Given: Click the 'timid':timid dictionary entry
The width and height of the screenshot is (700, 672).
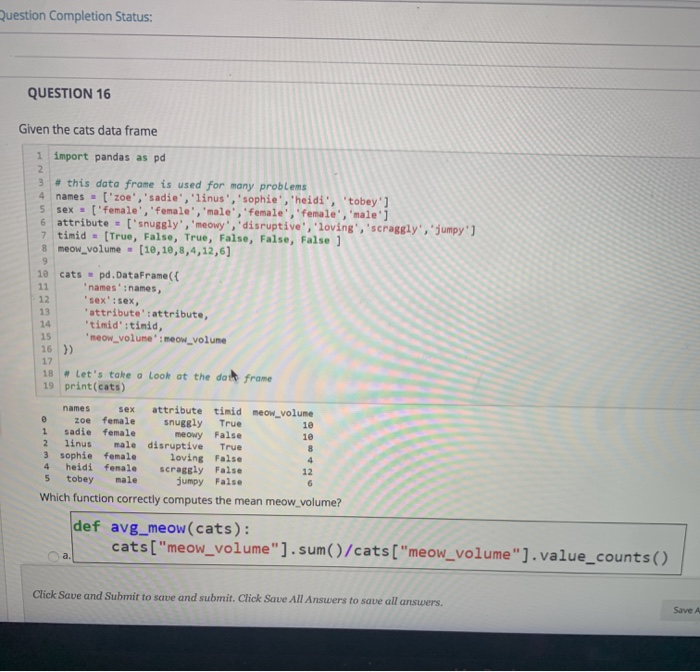Looking at the screenshot, I should (124, 326).
